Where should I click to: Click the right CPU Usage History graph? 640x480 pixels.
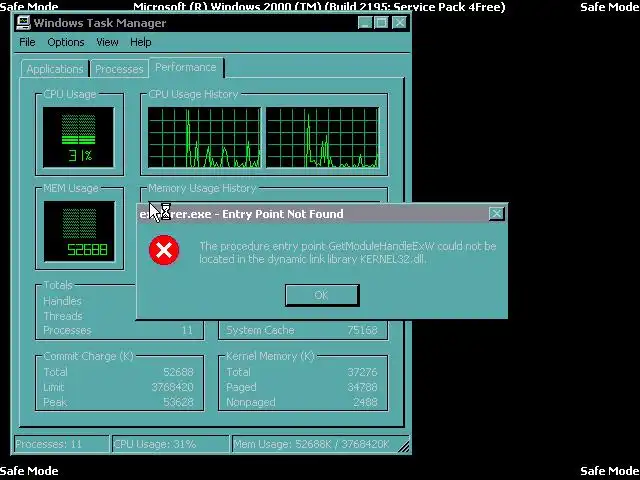(322, 138)
